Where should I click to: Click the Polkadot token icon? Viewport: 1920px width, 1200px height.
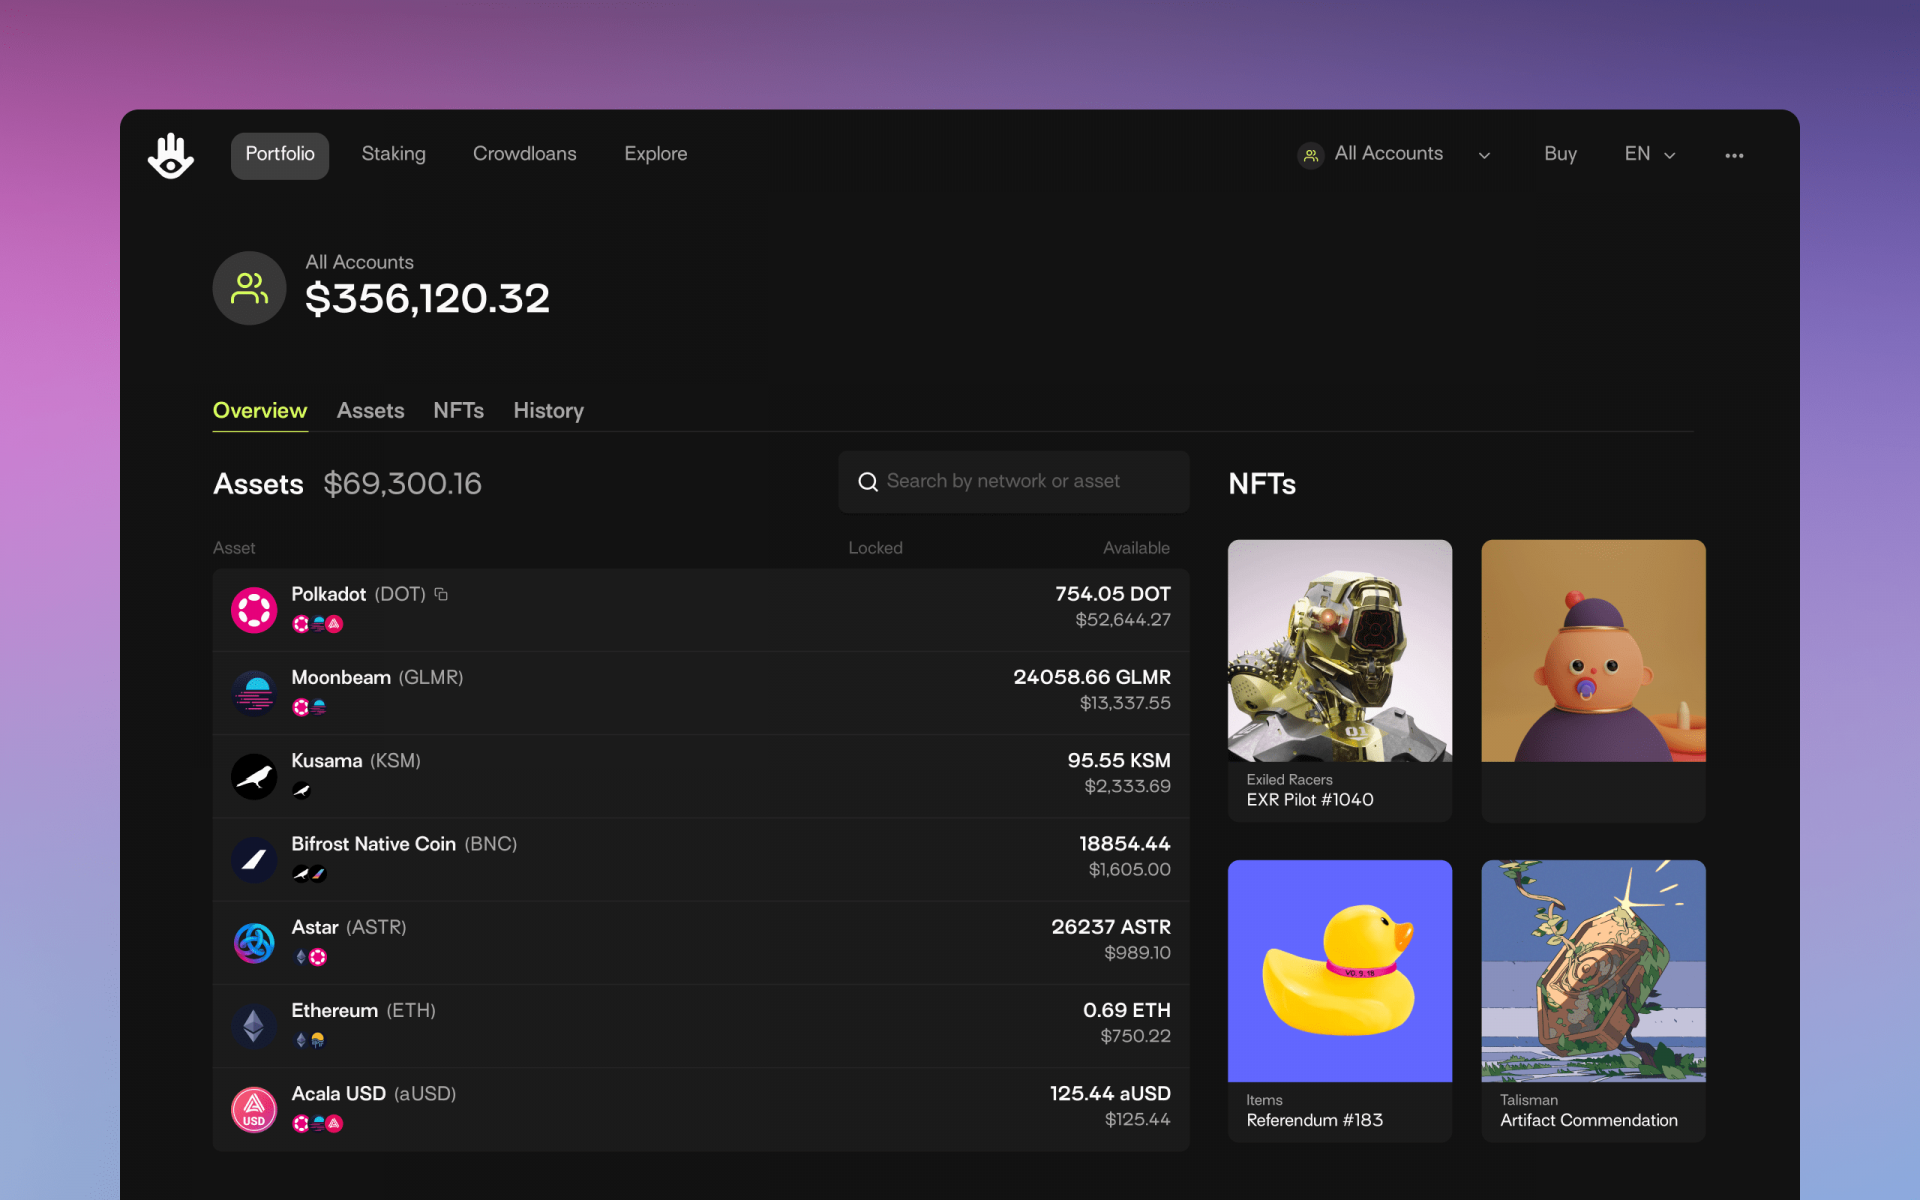point(254,610)
